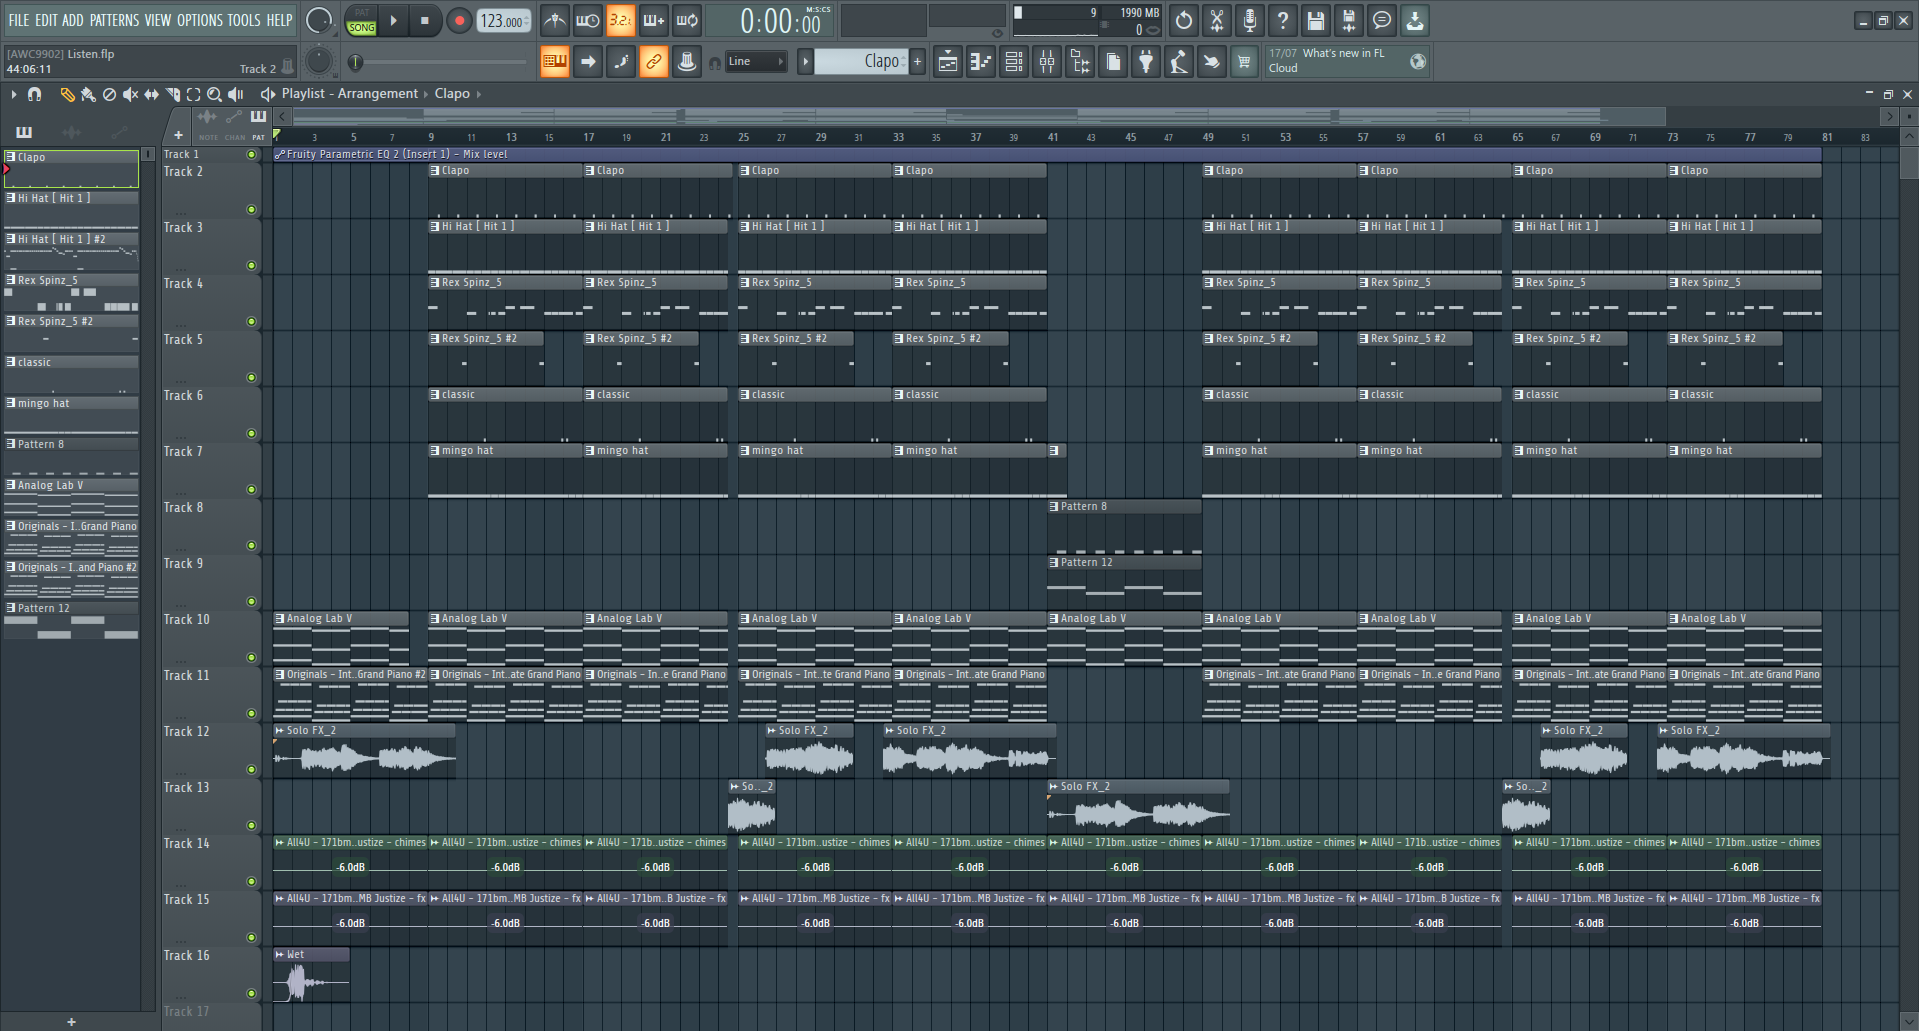Mute Track 10 with its green light
The width and height of the screenshot is (1919, 1031).
point(251,658)
